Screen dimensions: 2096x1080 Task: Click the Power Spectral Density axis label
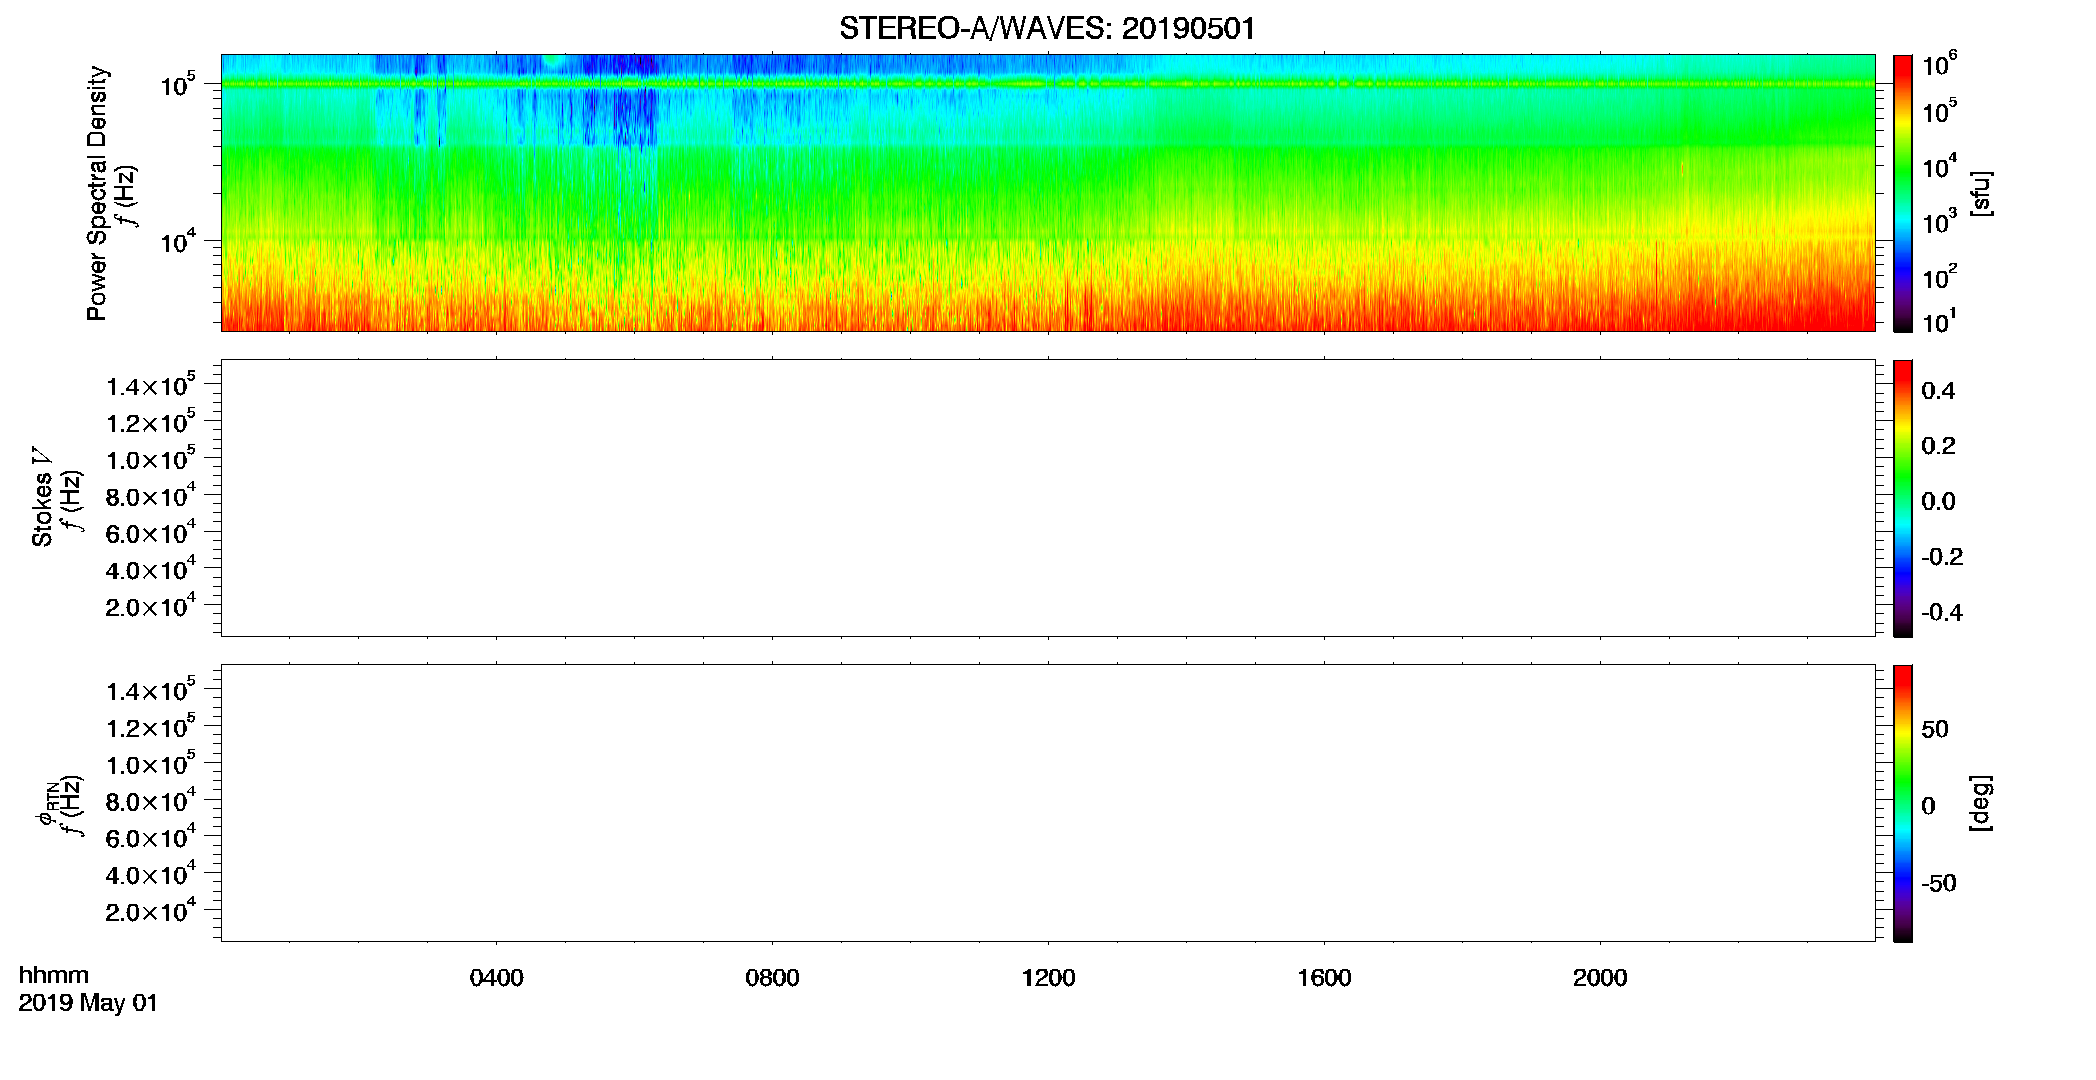click(97, 193)
